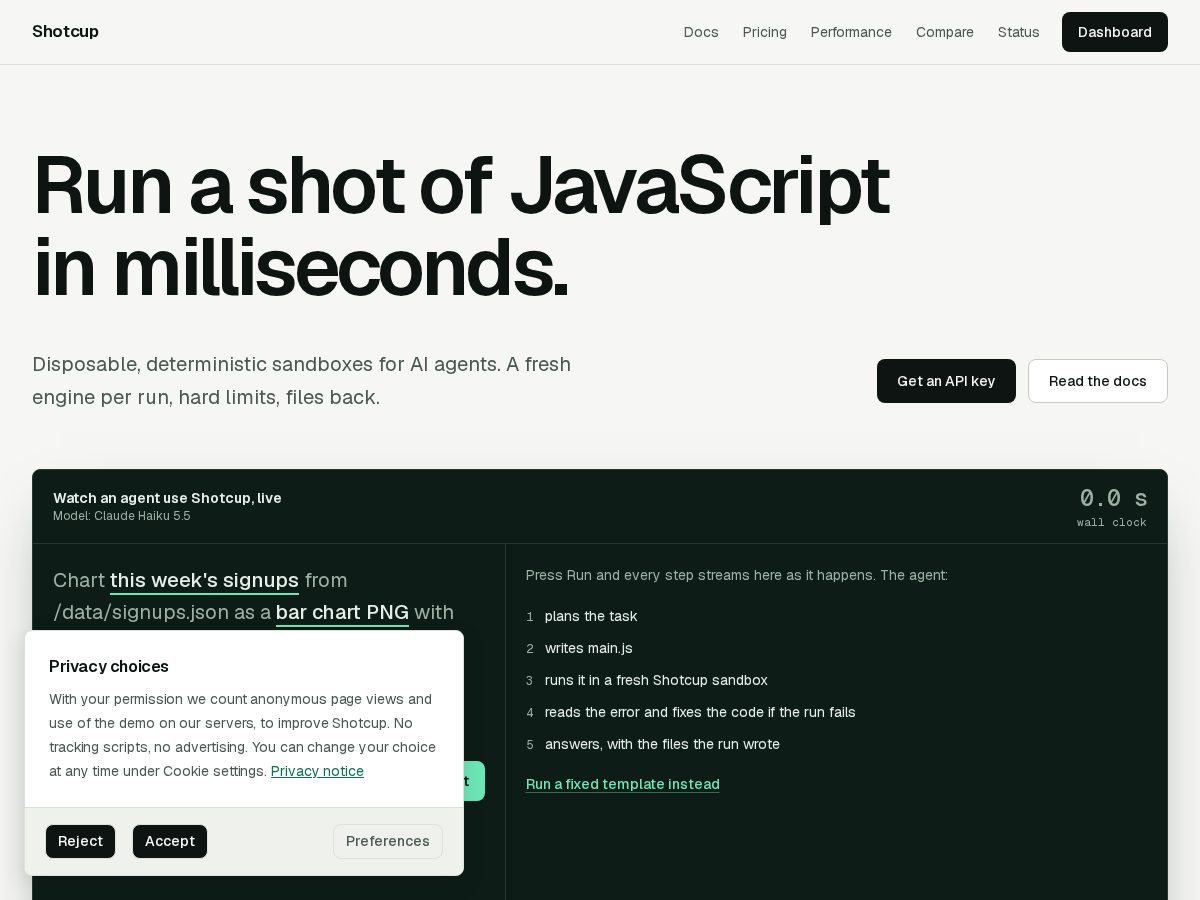Click step "writes main.js"
The height and width of the screenshot is (900, 1200).
pos(589,648)
